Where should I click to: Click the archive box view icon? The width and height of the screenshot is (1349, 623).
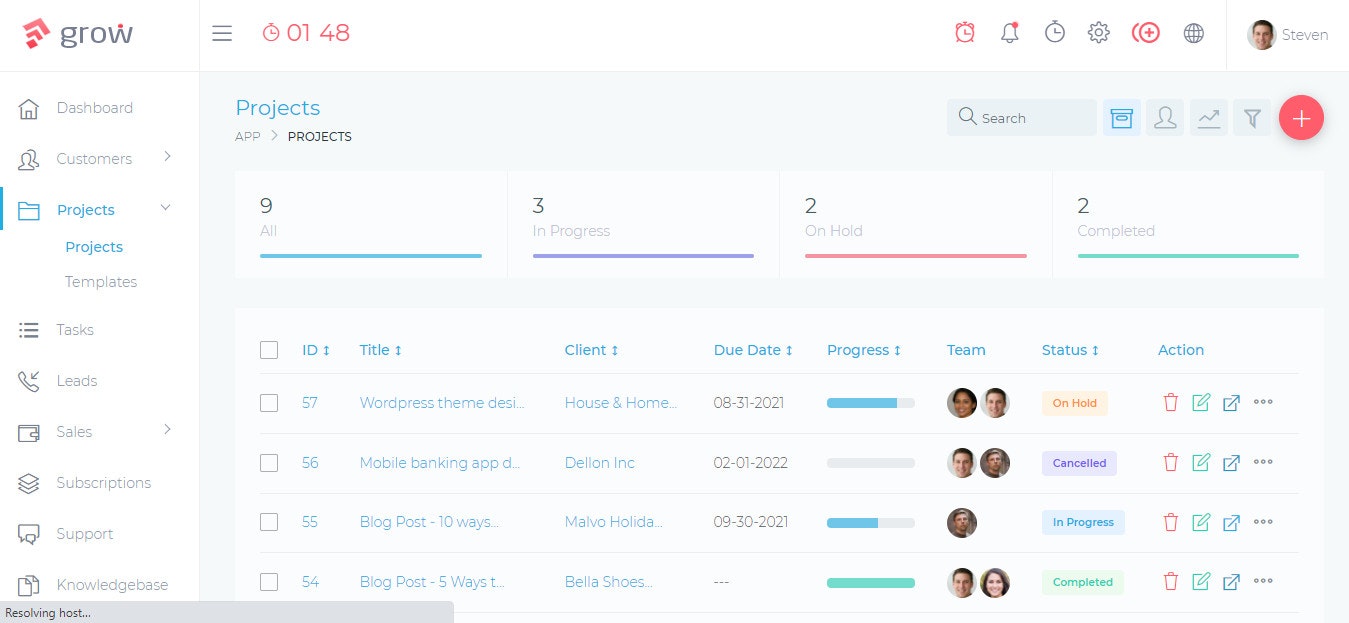pyautogui.click(x=1121, y=117)
